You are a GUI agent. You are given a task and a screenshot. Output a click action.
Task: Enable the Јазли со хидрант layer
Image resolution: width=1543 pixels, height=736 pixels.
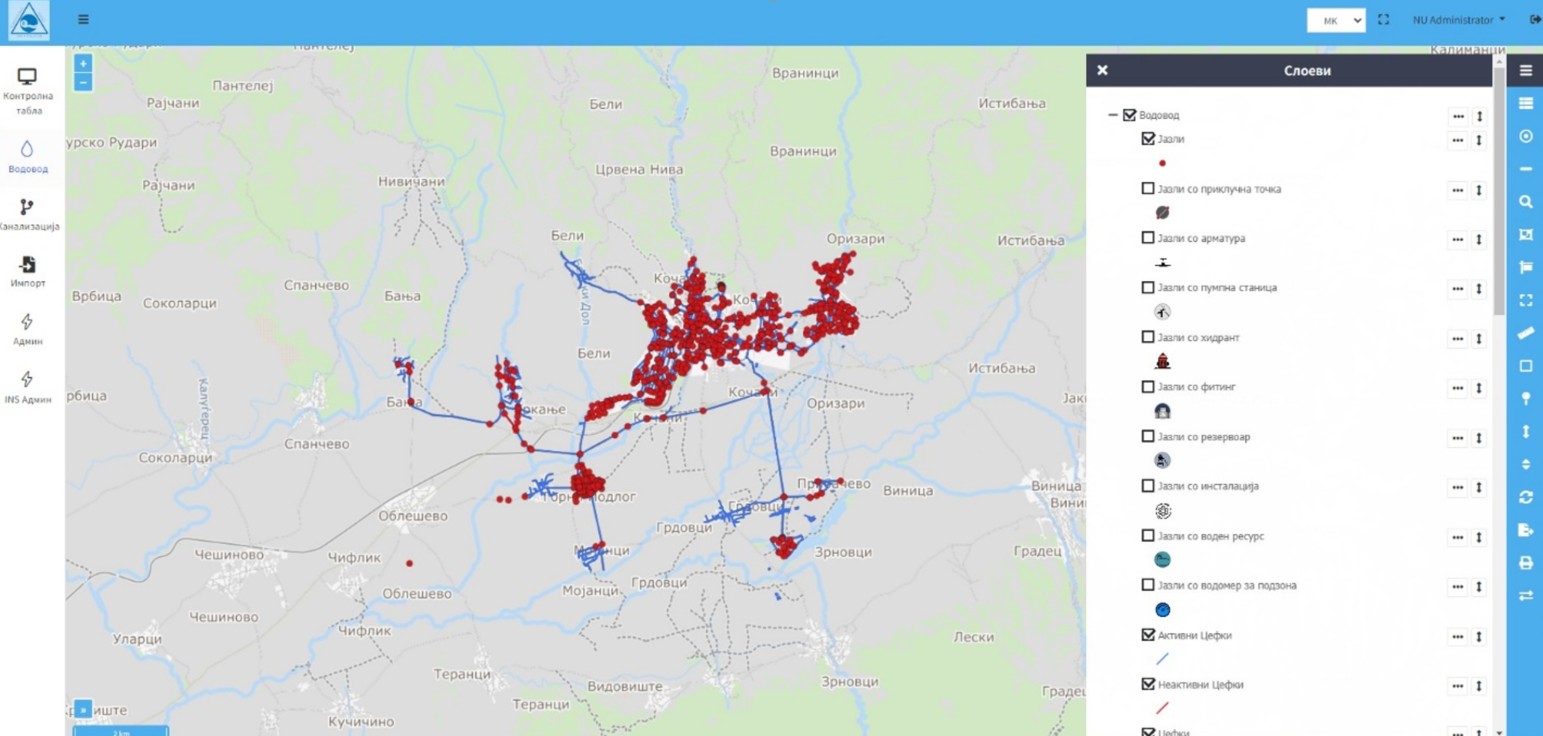tap(1148, 337)
